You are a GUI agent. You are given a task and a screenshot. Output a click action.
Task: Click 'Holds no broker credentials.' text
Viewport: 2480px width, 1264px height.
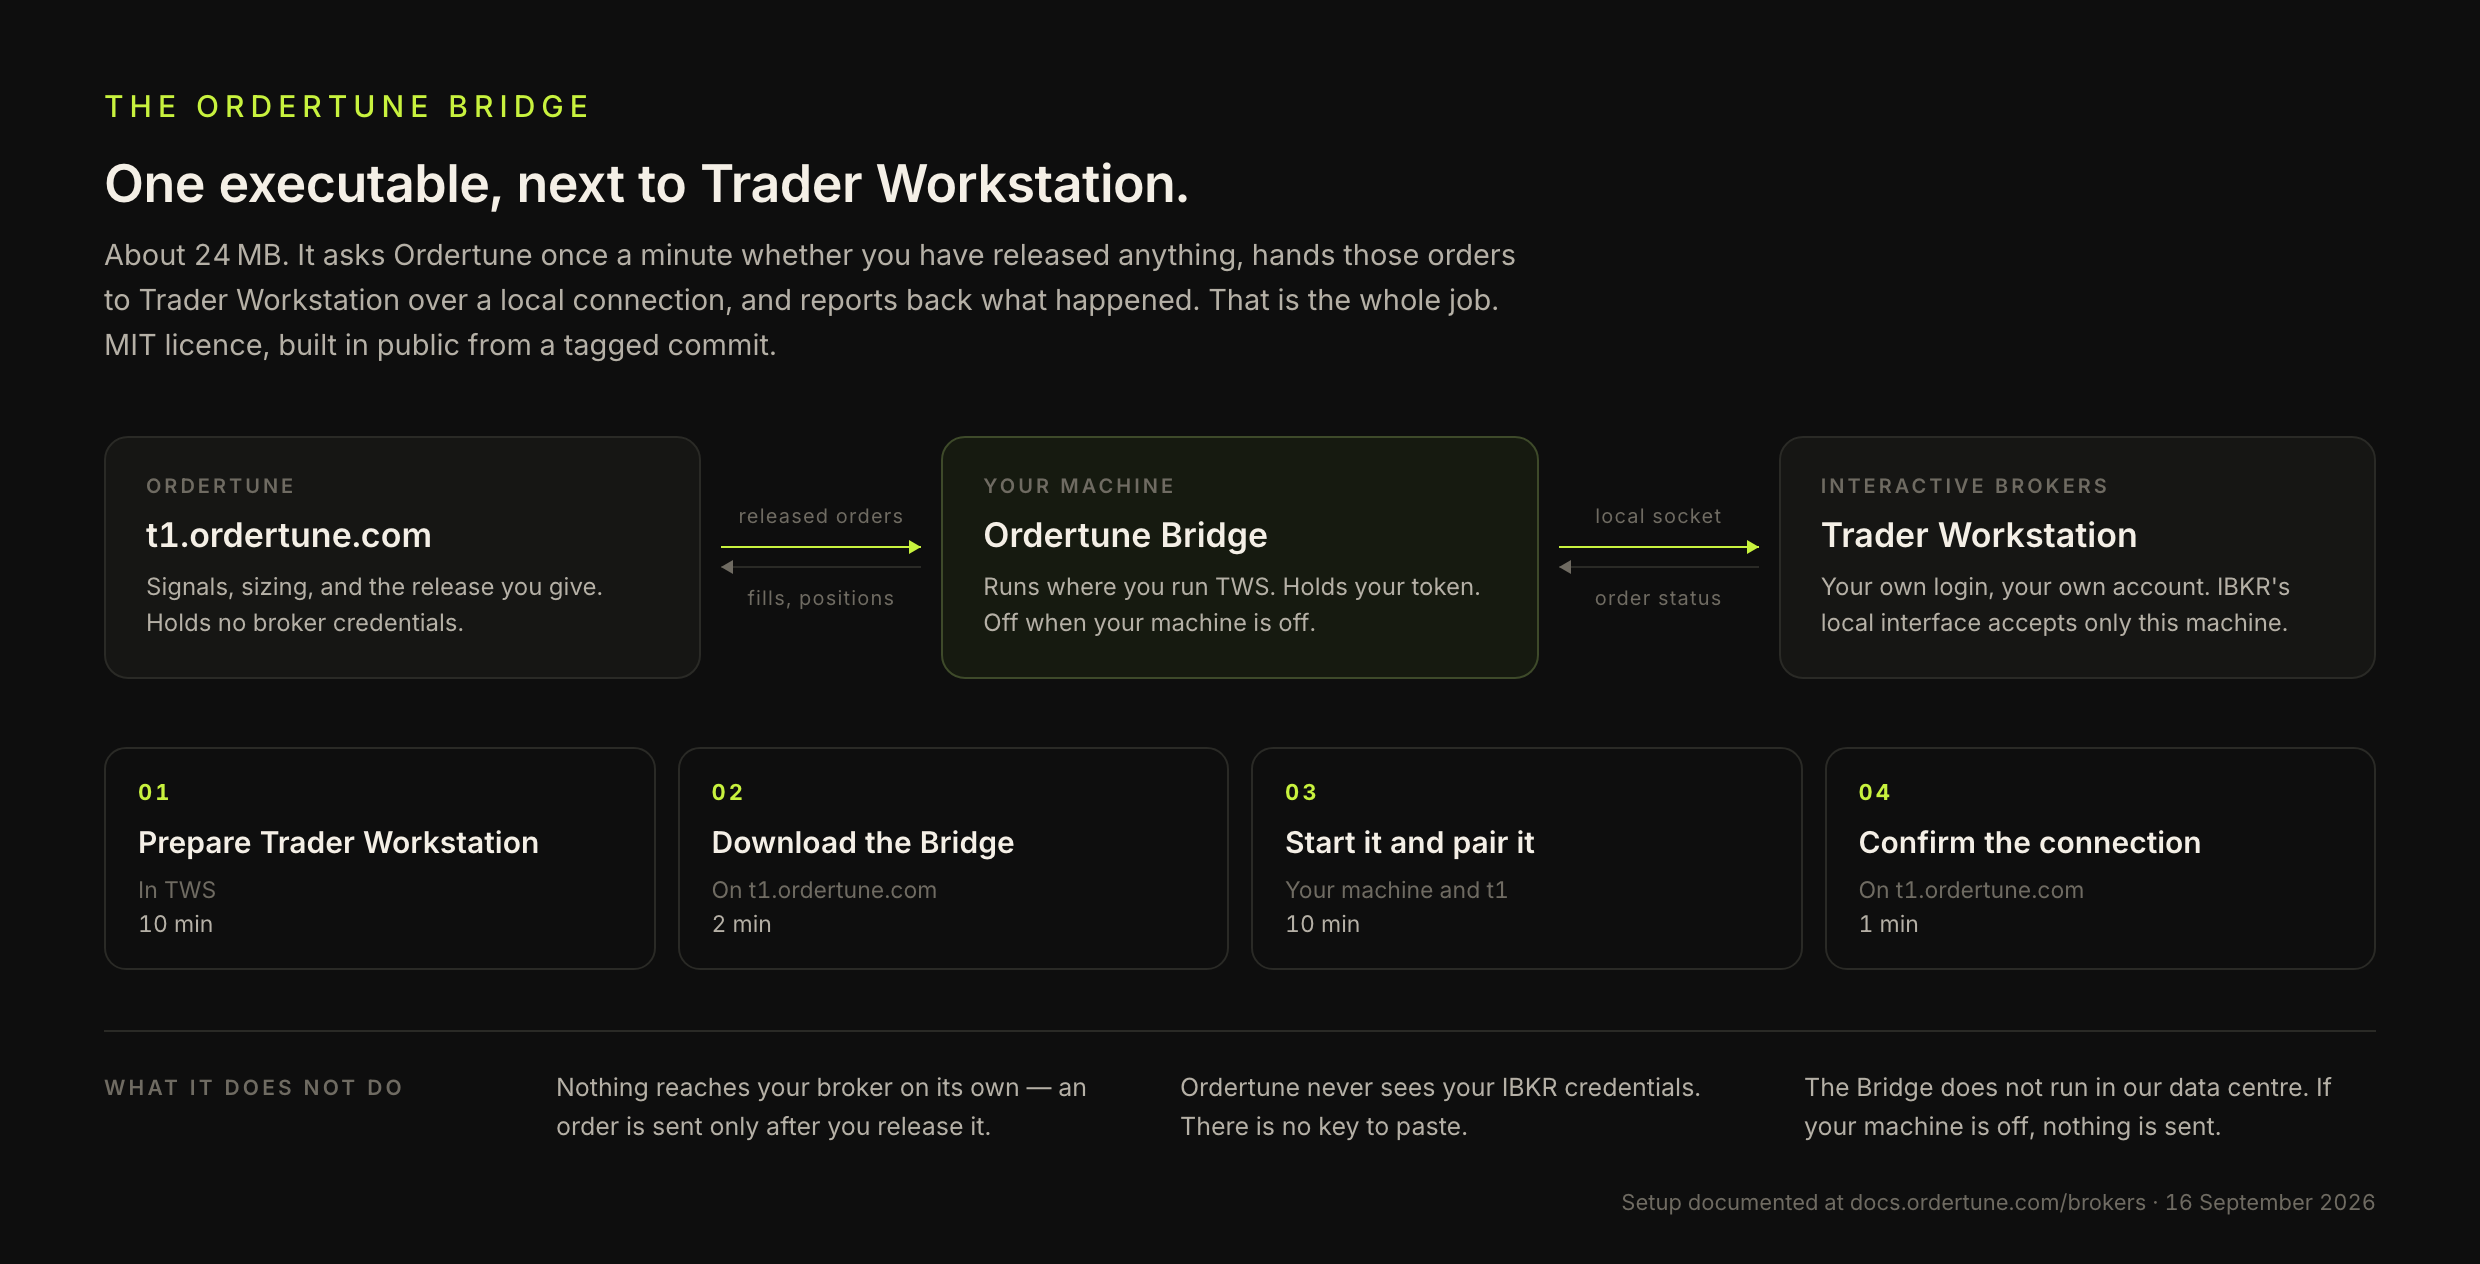[x=305, y=623]
